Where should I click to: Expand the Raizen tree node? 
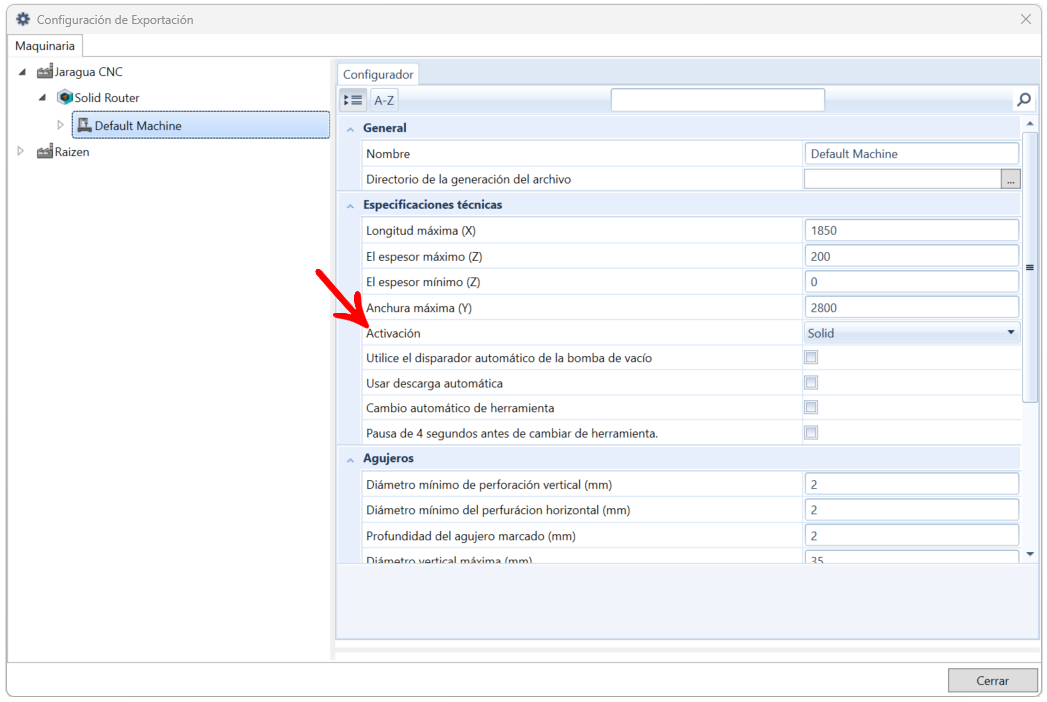coord(20,152)
